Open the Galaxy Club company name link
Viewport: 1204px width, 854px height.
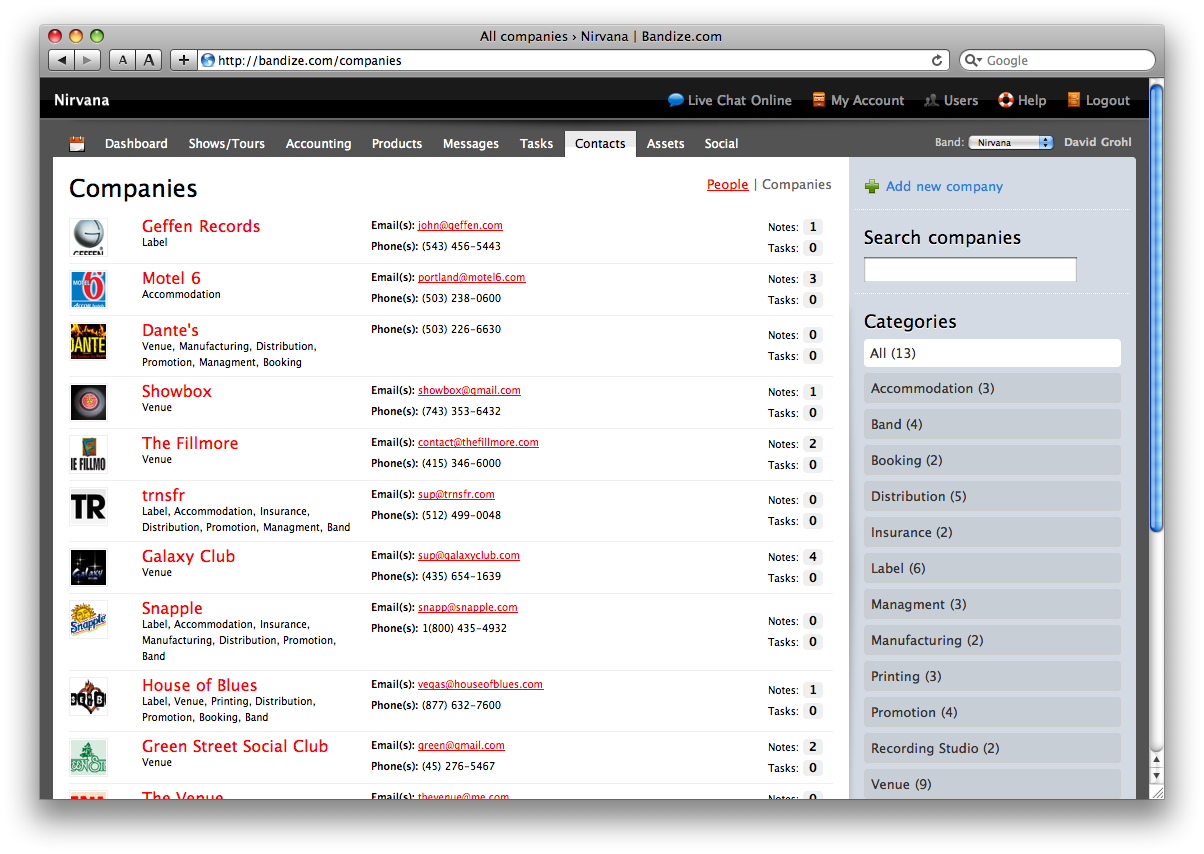click(188, 556)
